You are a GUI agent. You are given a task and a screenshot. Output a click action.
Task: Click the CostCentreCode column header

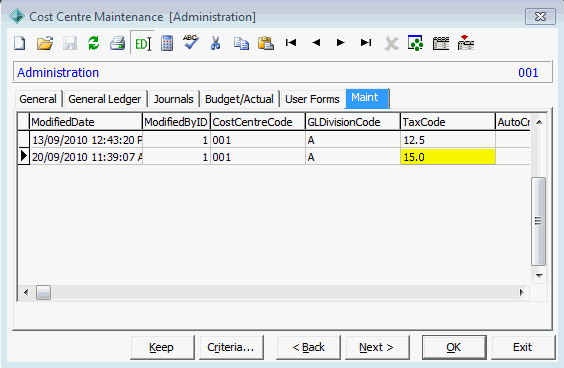(x=258, y=122)
